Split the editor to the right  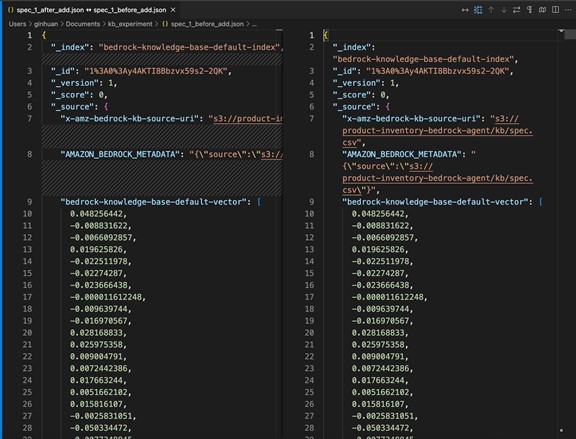(x=555, y=10)
